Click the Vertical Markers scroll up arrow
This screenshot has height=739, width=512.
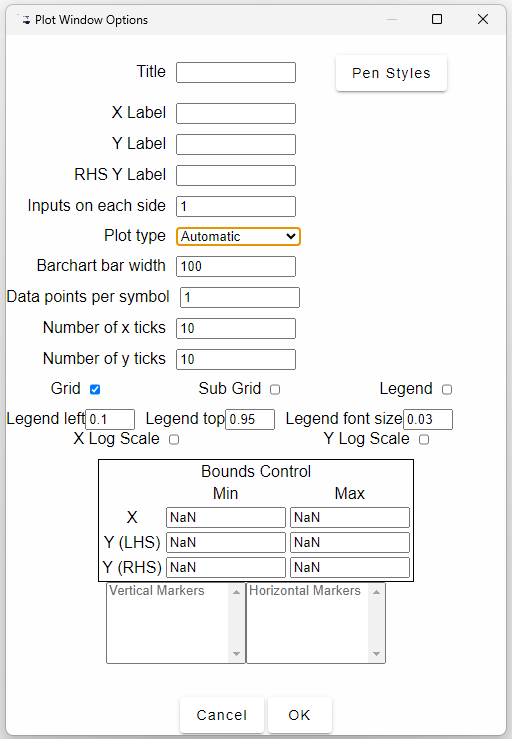point(236,592)
